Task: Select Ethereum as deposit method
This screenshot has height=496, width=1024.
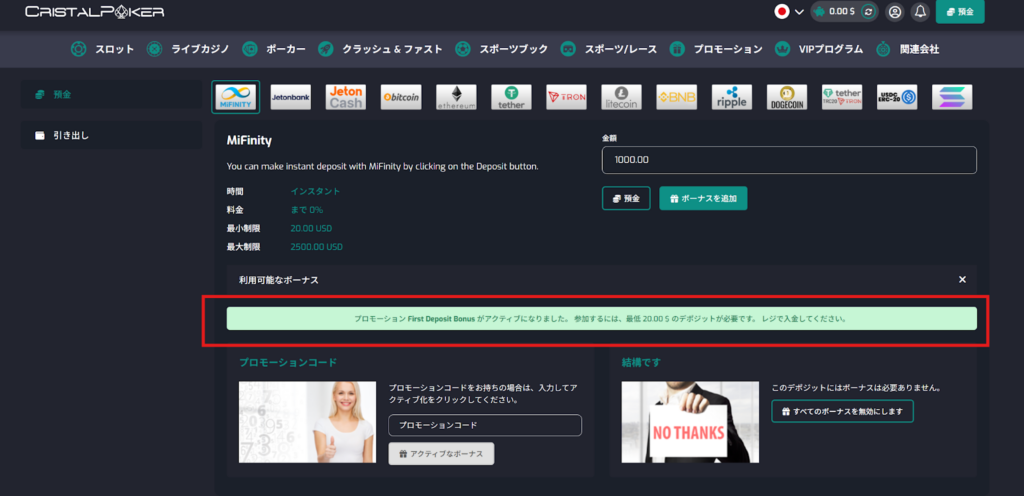Action: [456, 97]
